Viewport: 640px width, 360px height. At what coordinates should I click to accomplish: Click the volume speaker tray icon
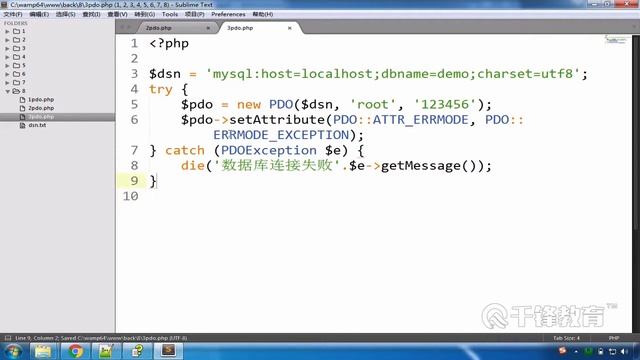click(624, 351)
